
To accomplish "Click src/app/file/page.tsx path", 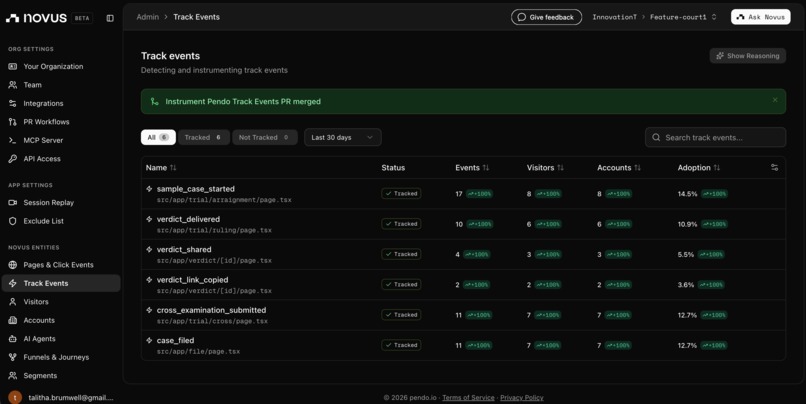I will (198, 352).
